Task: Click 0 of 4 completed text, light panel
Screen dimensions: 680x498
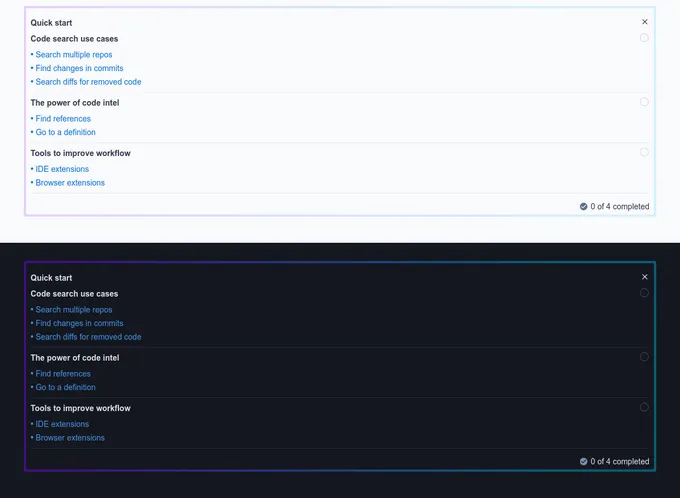Action: pos(620,206)
